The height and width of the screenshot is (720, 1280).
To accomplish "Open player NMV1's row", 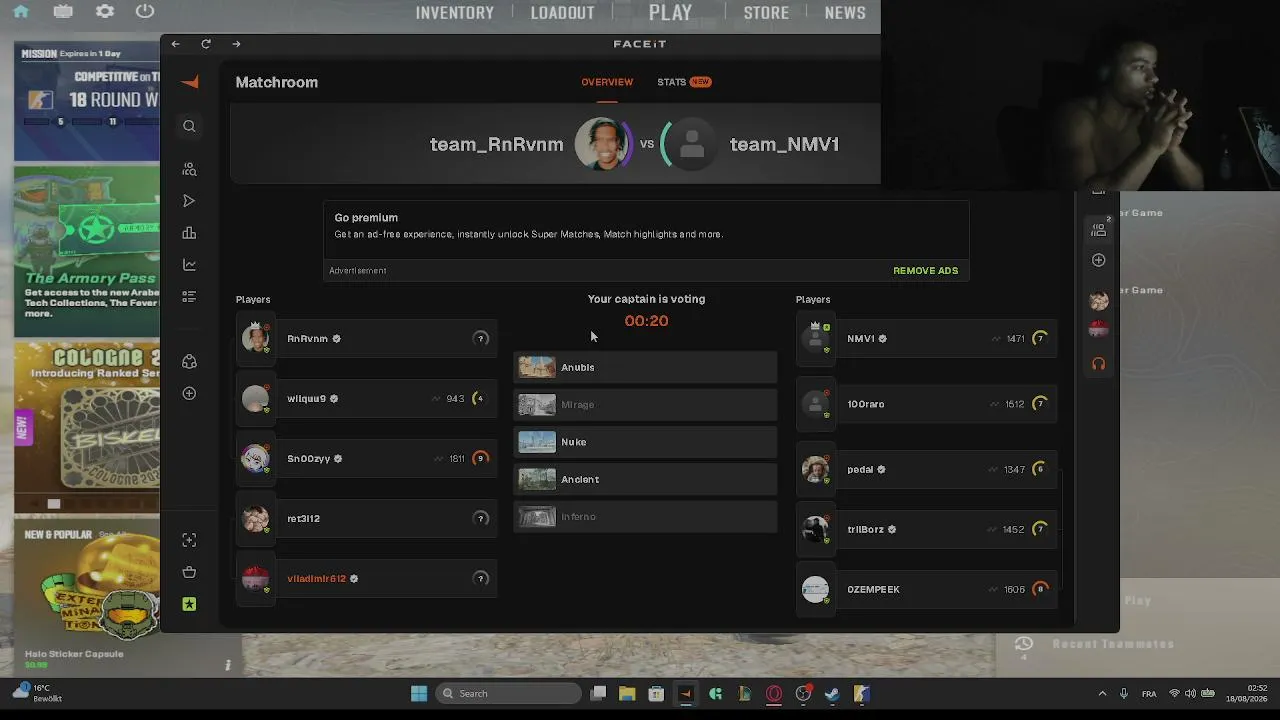I will click(x=927, y=339).
